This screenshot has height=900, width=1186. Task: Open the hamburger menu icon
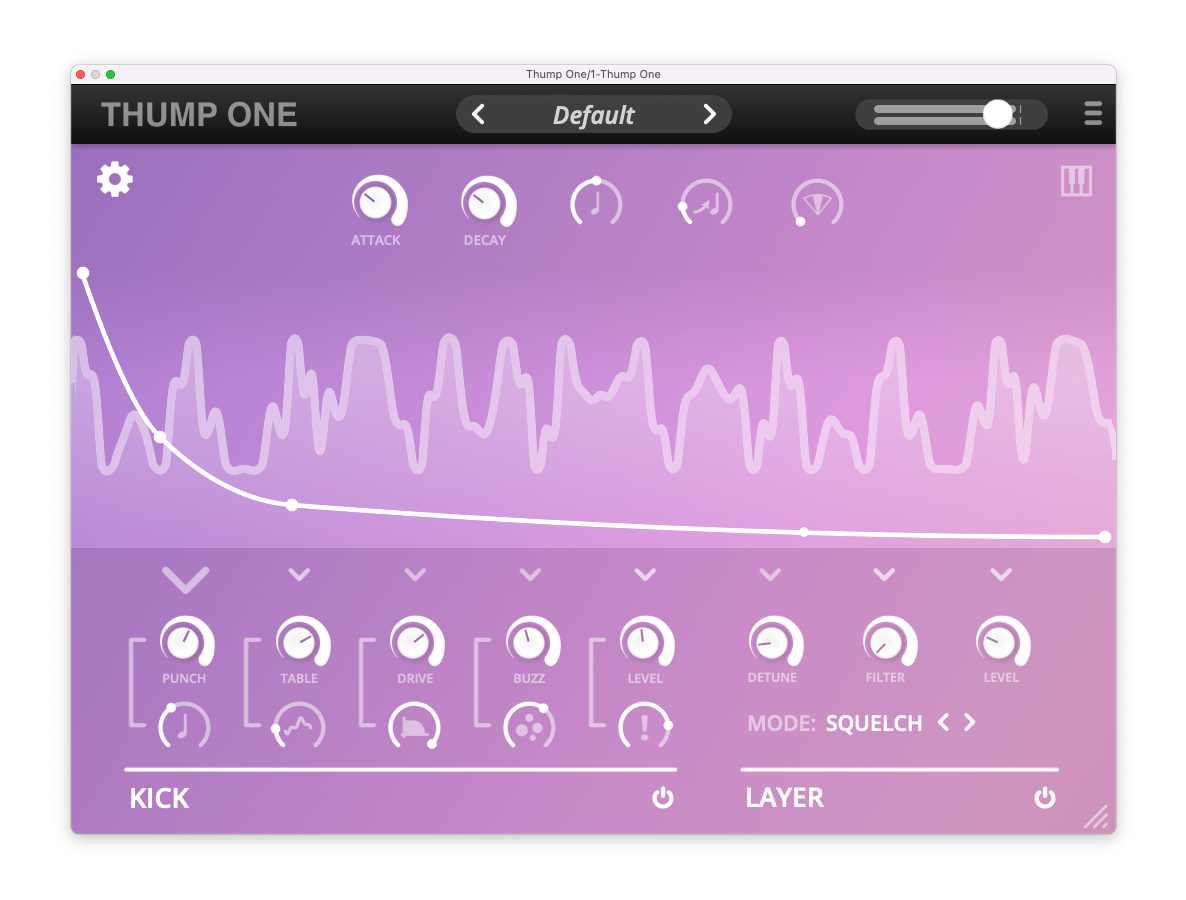[1092, 113]
